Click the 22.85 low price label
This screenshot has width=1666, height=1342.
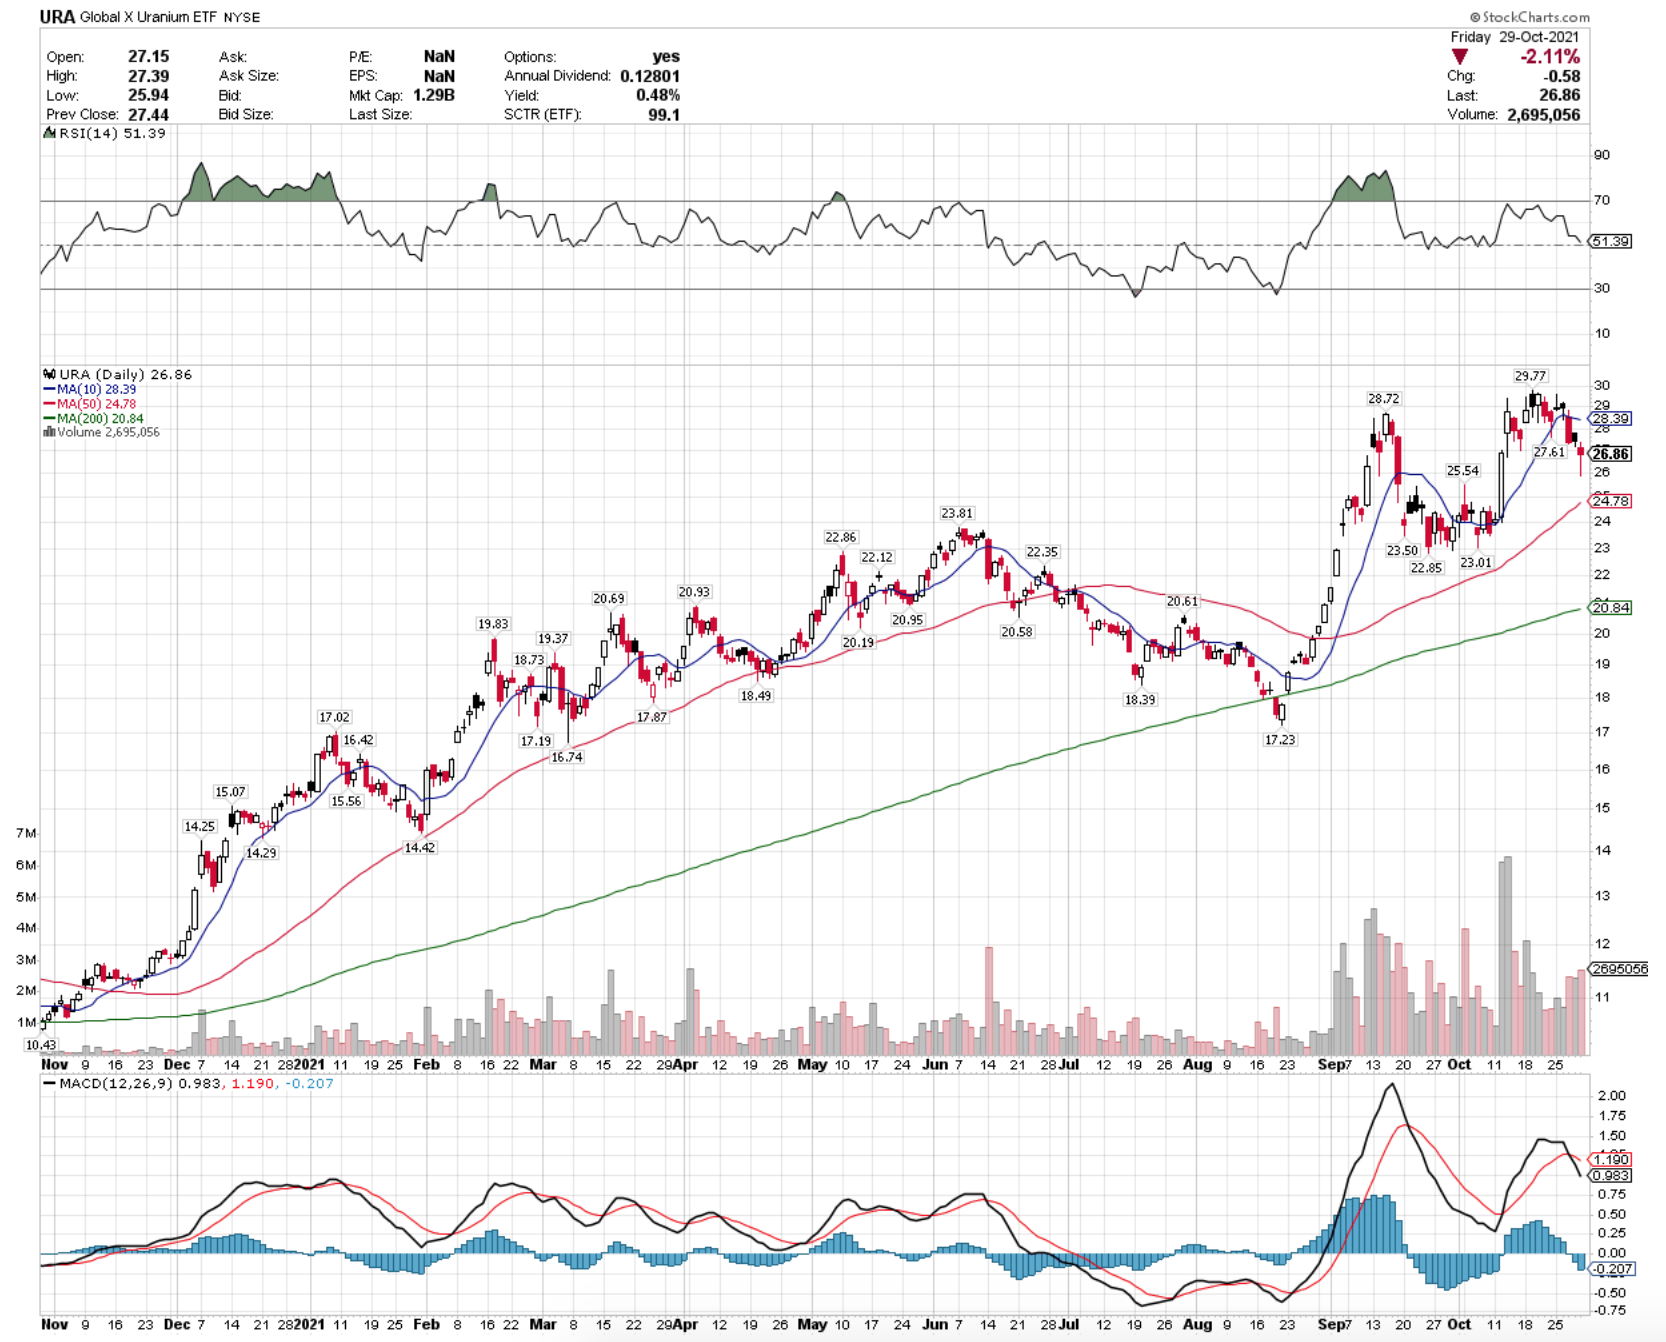point(1427,568)
